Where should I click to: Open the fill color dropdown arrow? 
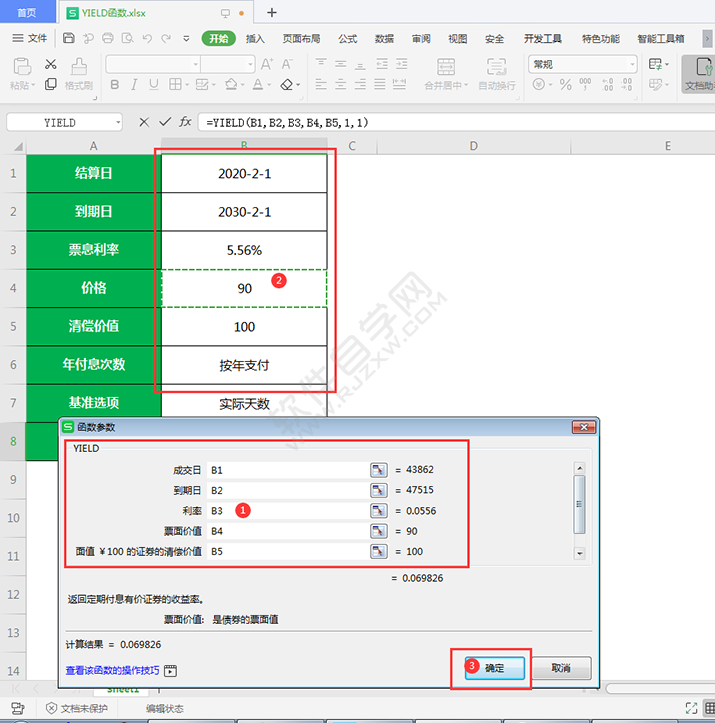coord(242,85)
